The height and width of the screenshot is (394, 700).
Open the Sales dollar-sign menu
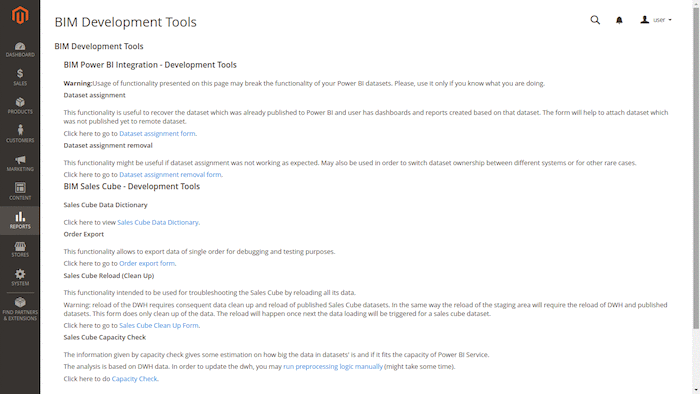20,77
